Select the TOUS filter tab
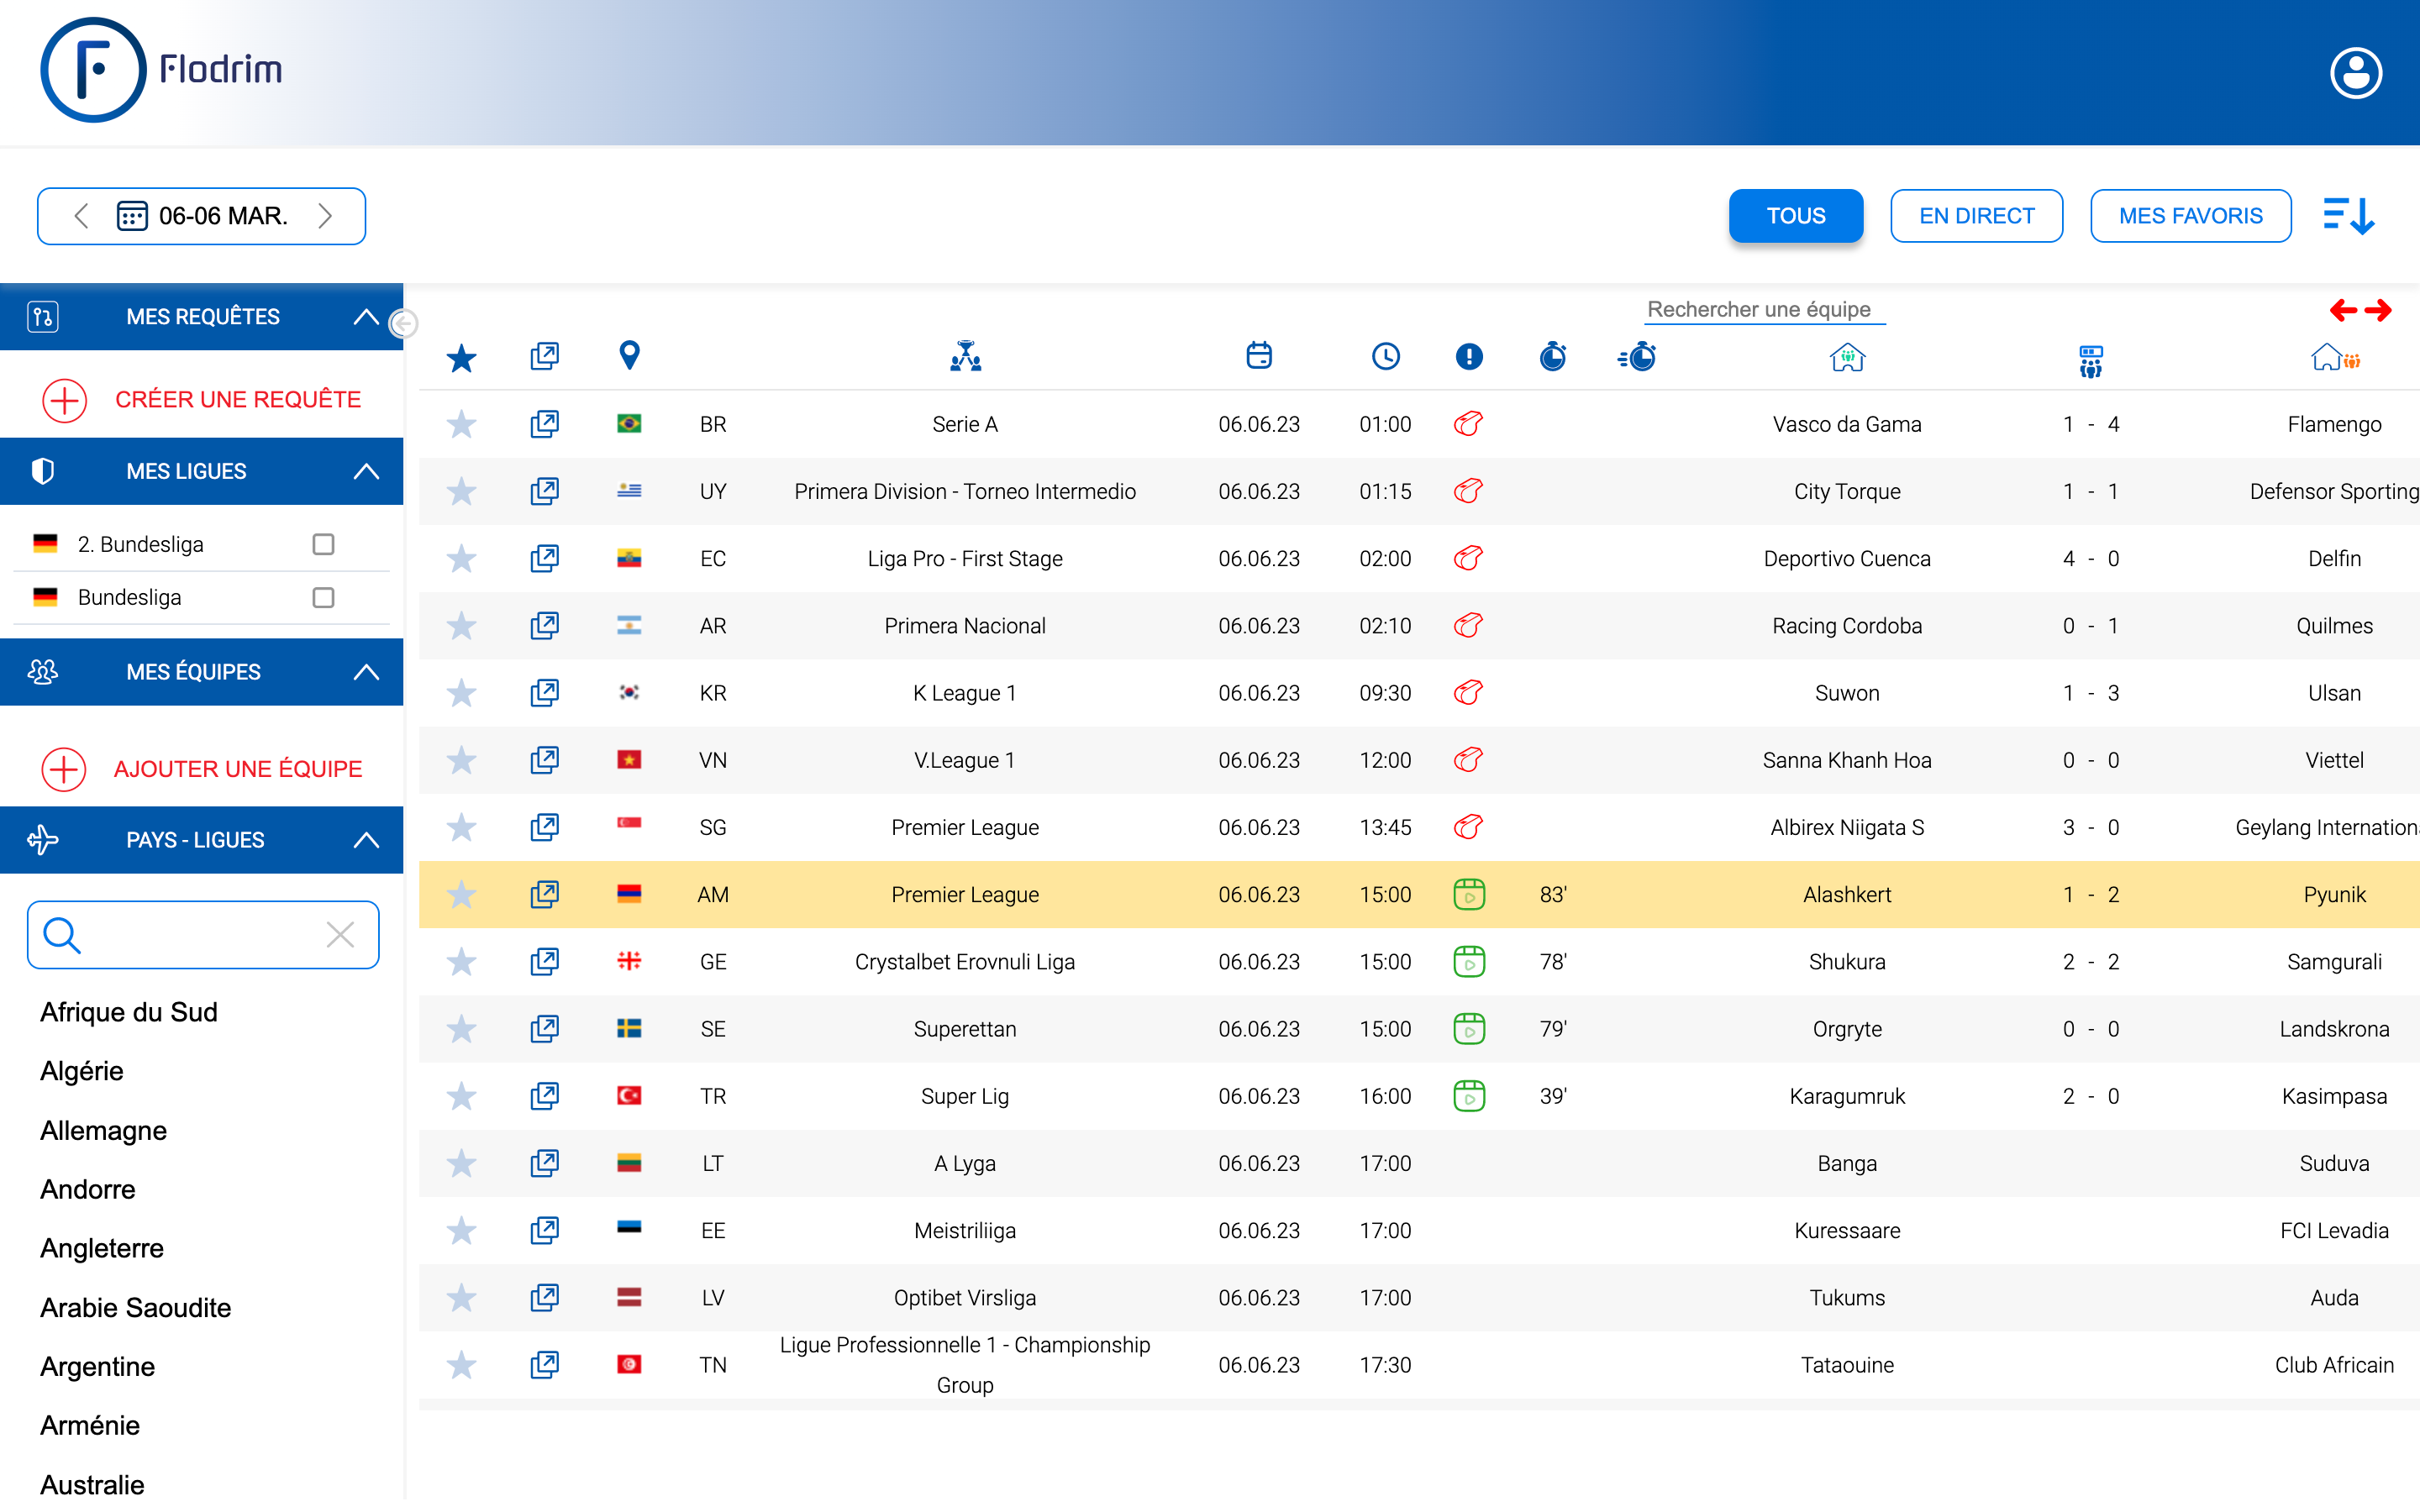 click(x=1795, y=216)
